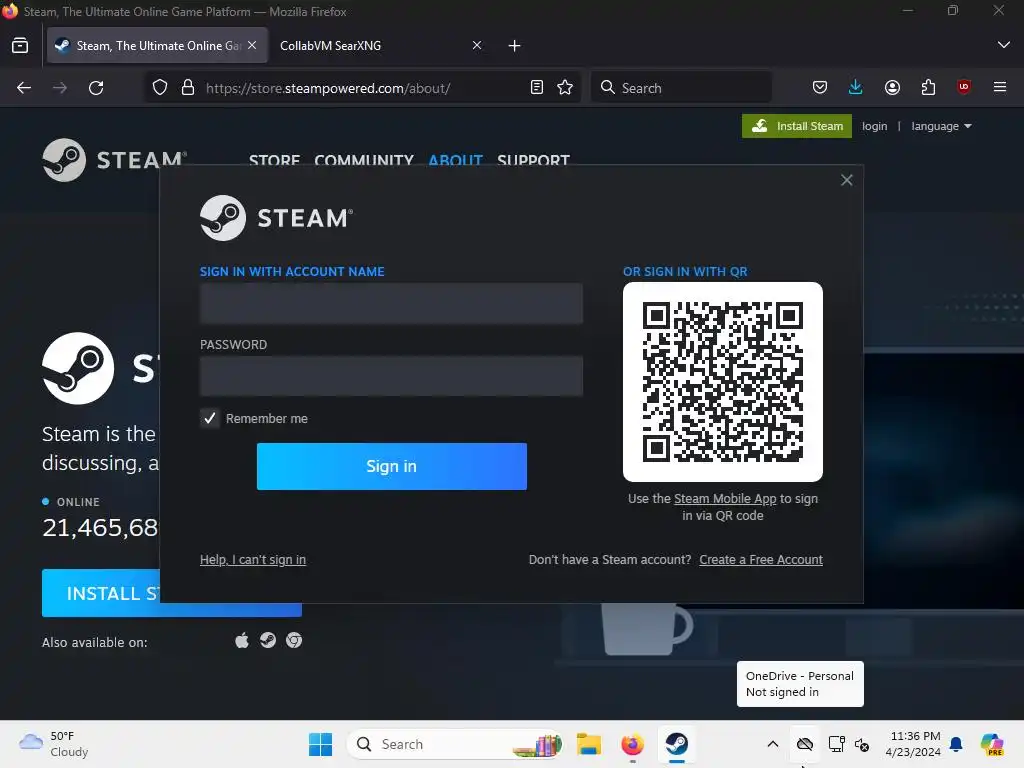Click Create a Free Account link
Screen dimensions: 1024x768
pos(761,560)
